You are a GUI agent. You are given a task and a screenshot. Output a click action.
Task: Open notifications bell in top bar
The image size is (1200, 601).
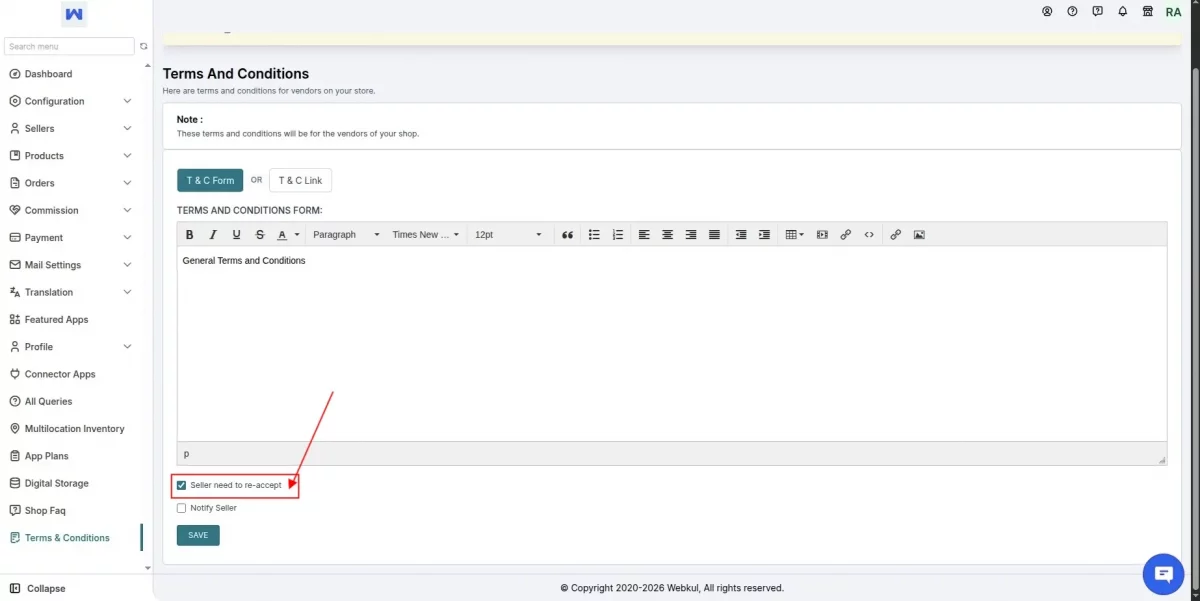tap(1123, 12)
